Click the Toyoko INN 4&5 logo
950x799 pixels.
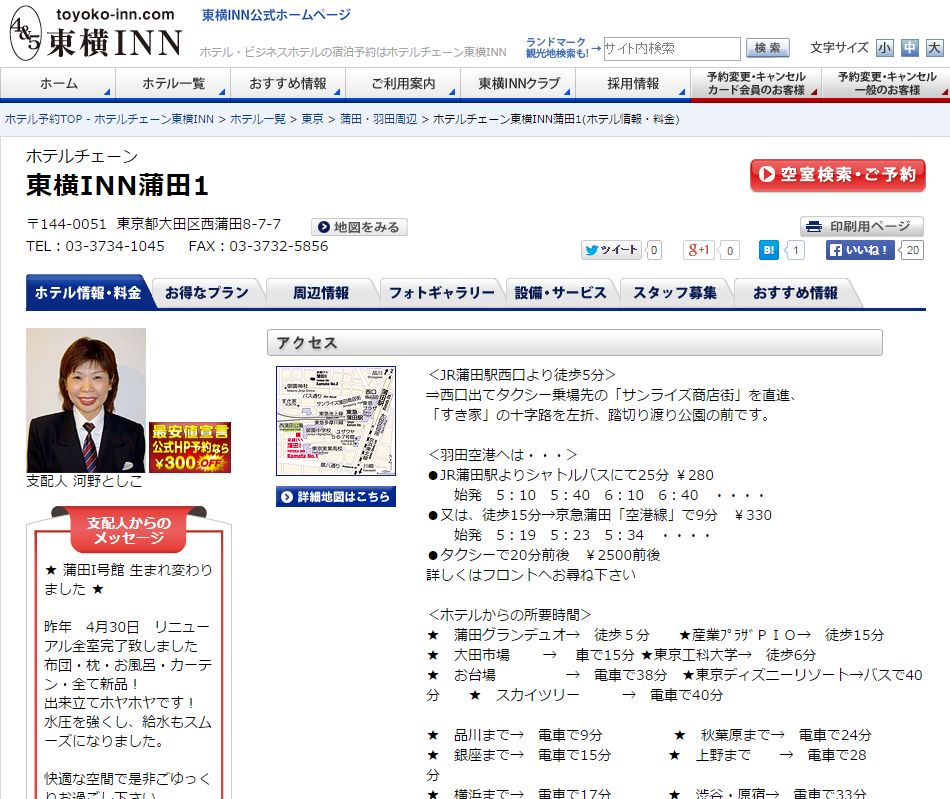[x=96, y=33]
